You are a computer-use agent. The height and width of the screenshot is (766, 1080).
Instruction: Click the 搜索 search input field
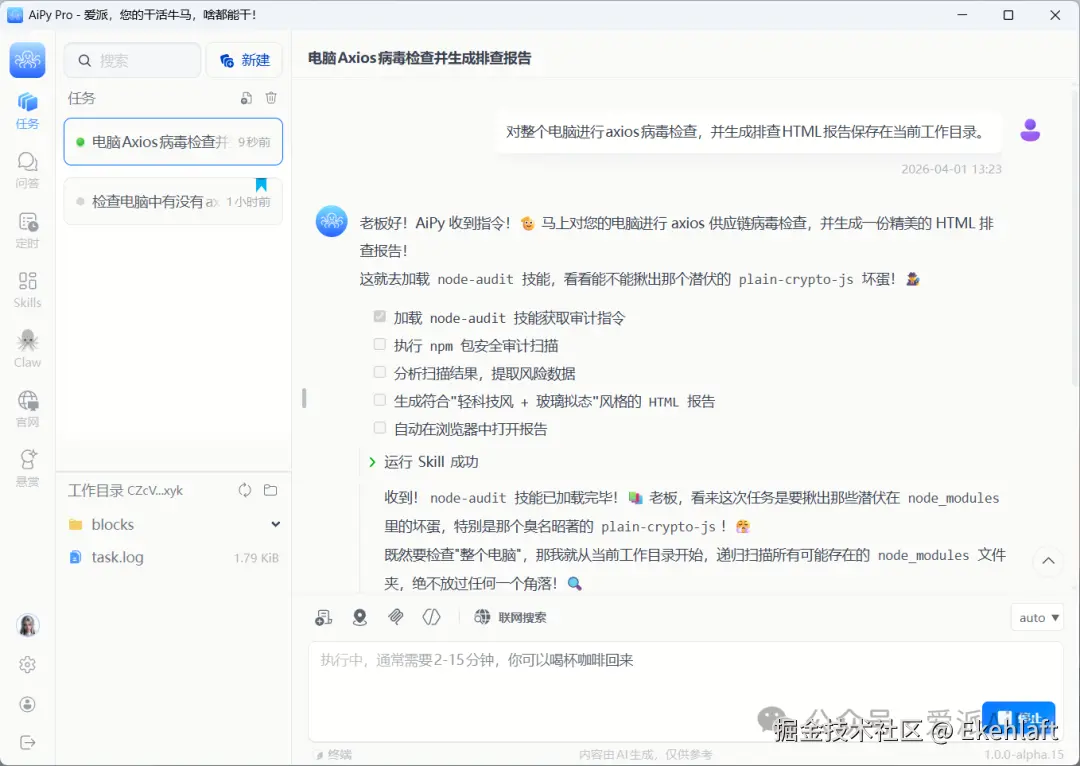pyautogui.click(x=133, y=61)
